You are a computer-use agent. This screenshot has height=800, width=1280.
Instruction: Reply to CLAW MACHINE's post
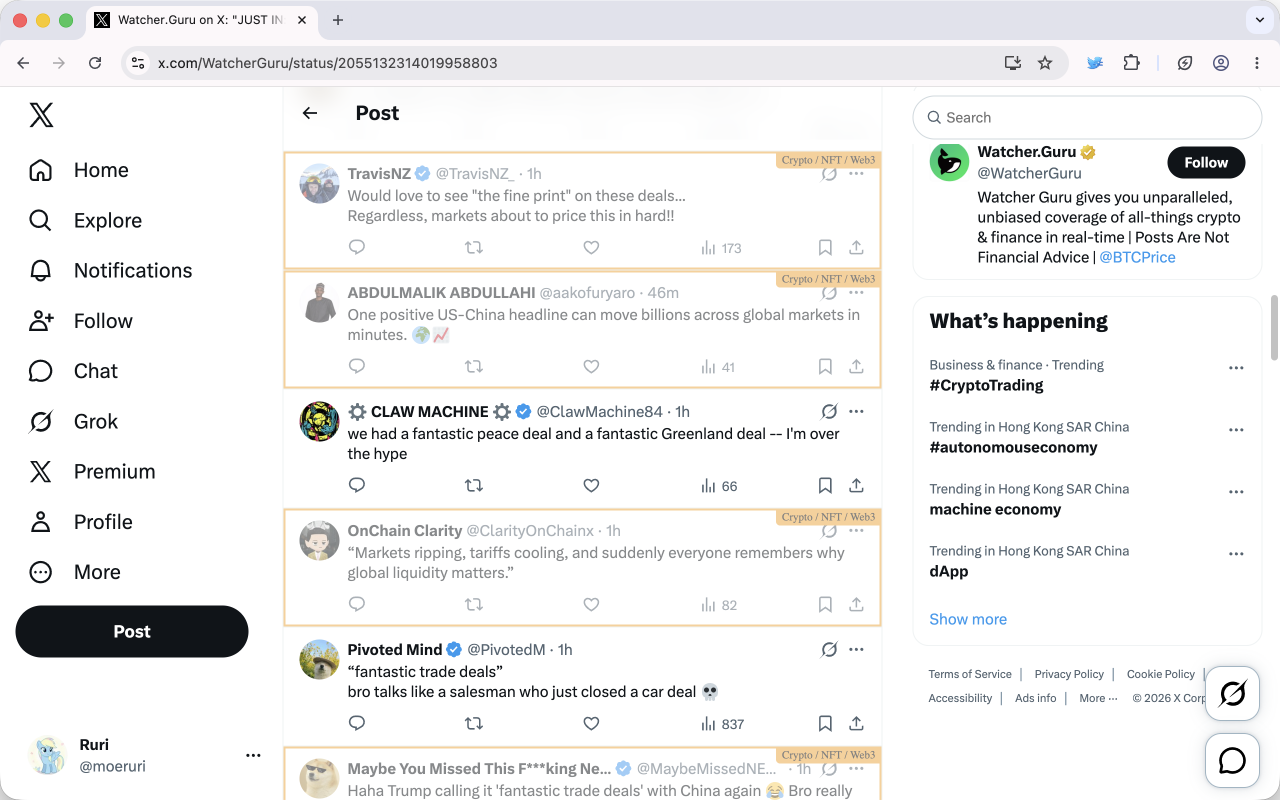[x=357, y=486]
